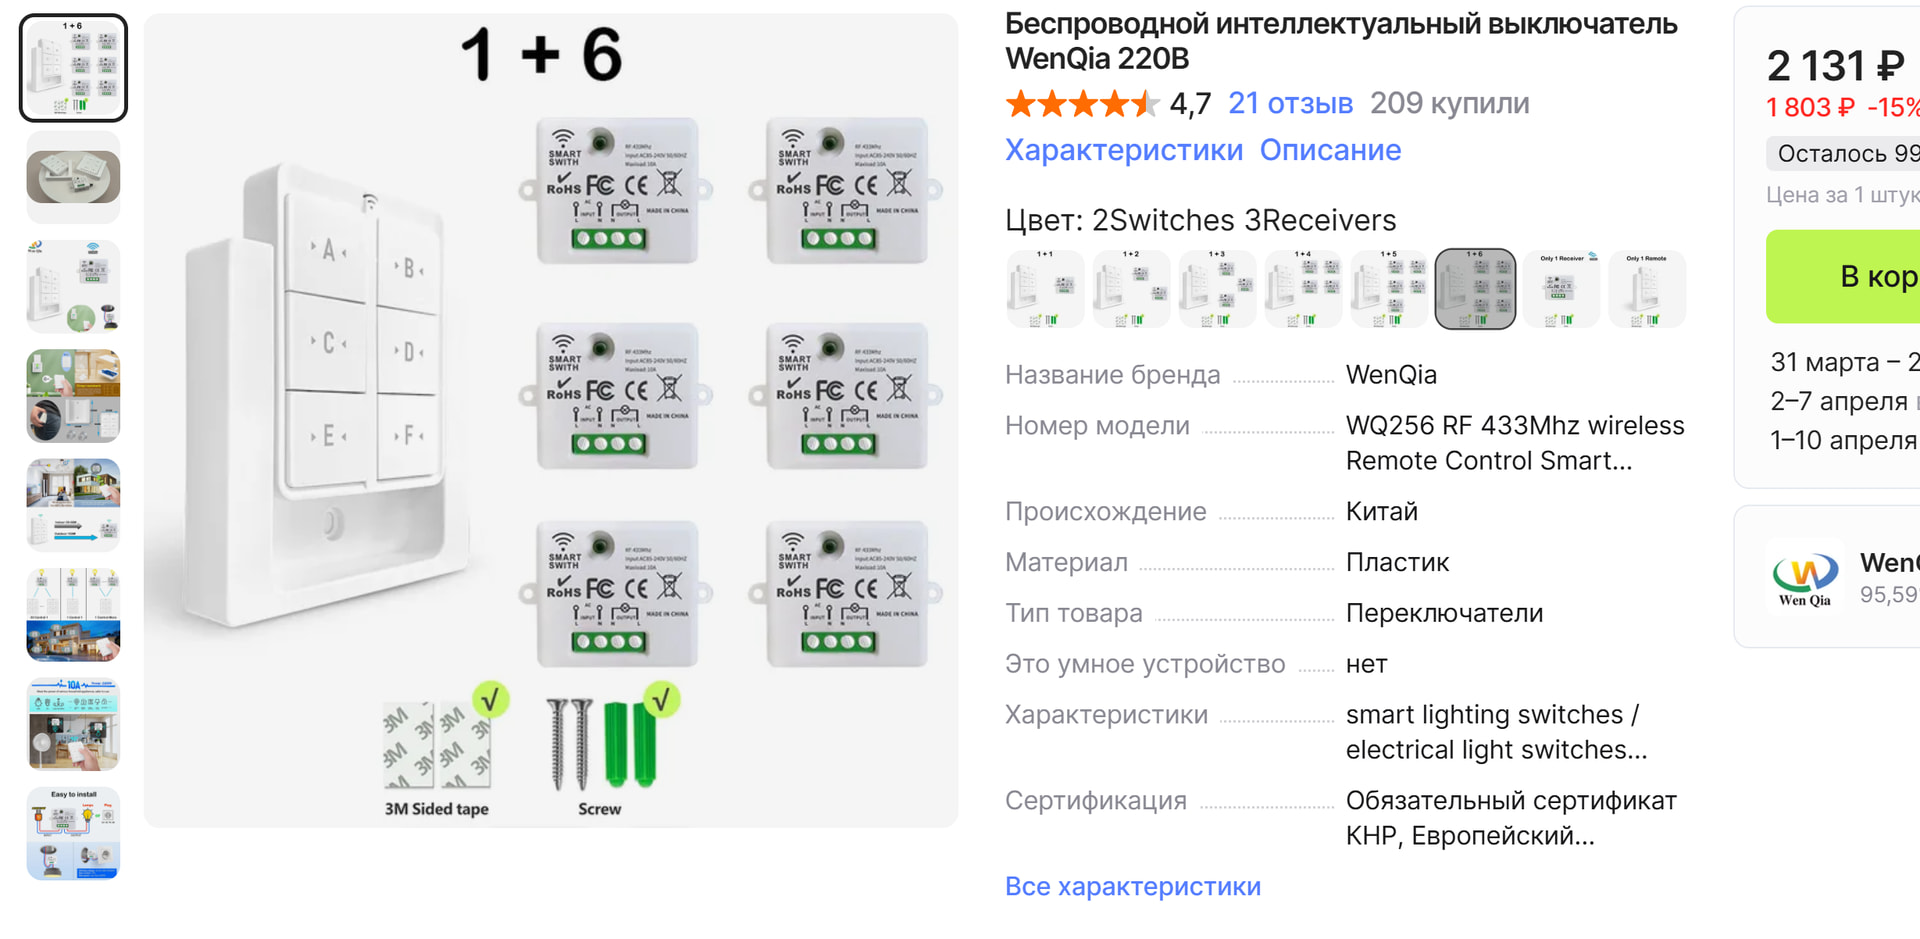
Task: Choose the '1+2' variant option
Action: [1131, 289]
